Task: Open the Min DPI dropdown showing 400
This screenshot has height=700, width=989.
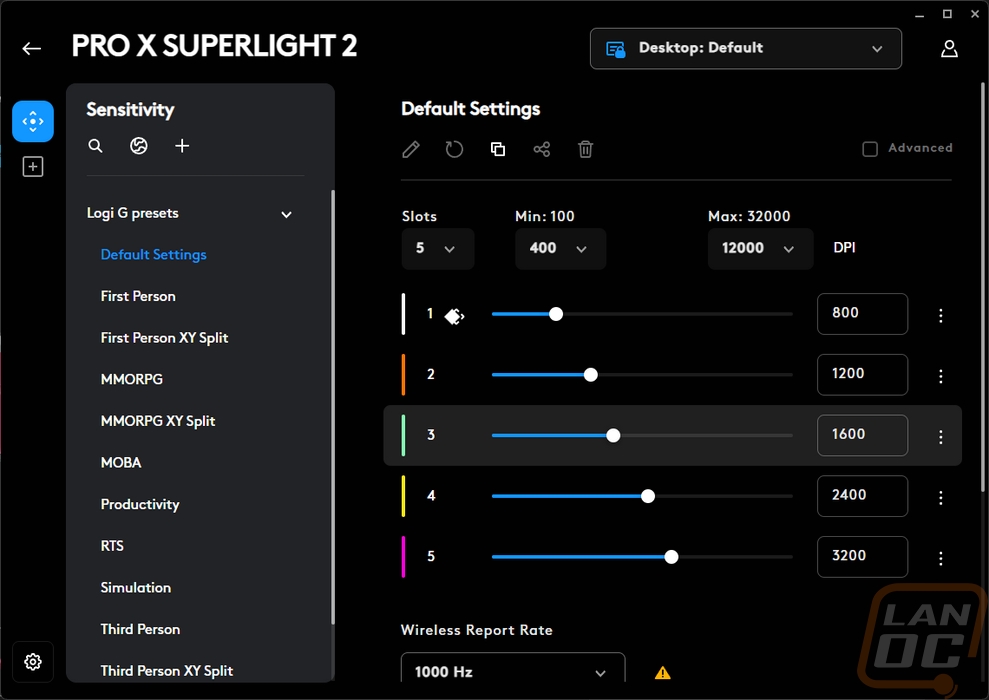Action: [560, 248]
